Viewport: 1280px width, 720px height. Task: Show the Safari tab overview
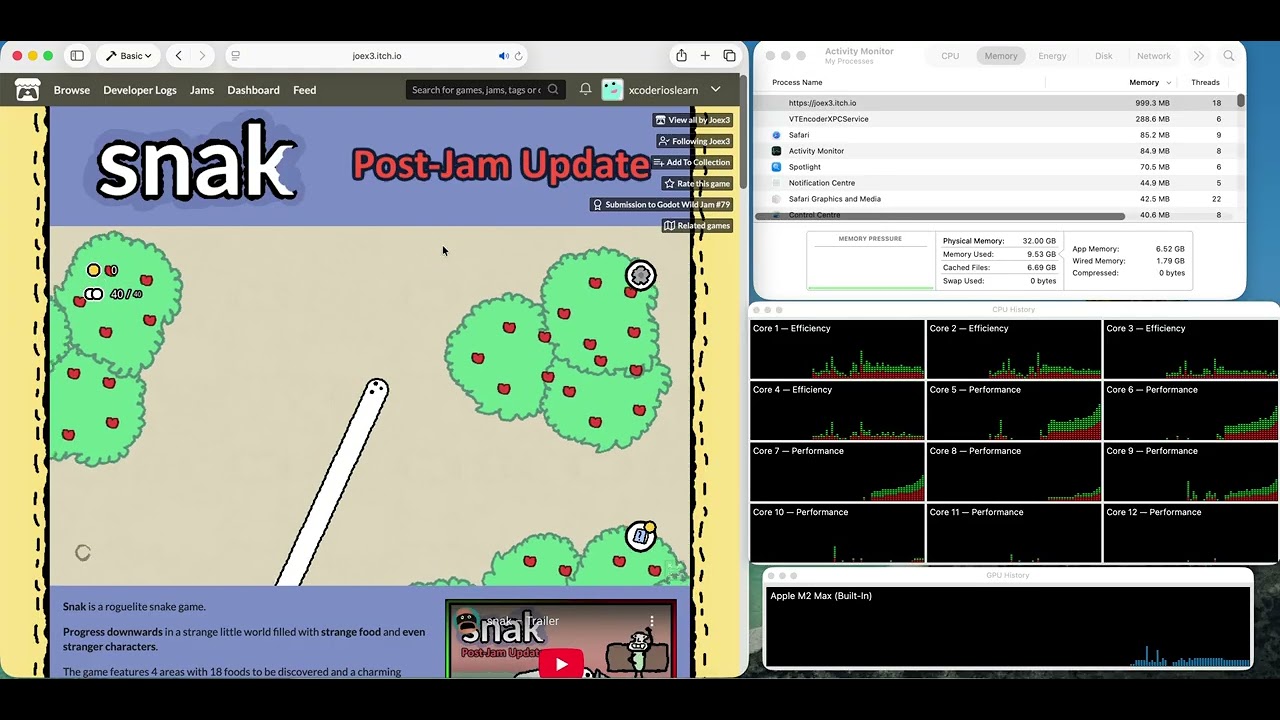729,56
